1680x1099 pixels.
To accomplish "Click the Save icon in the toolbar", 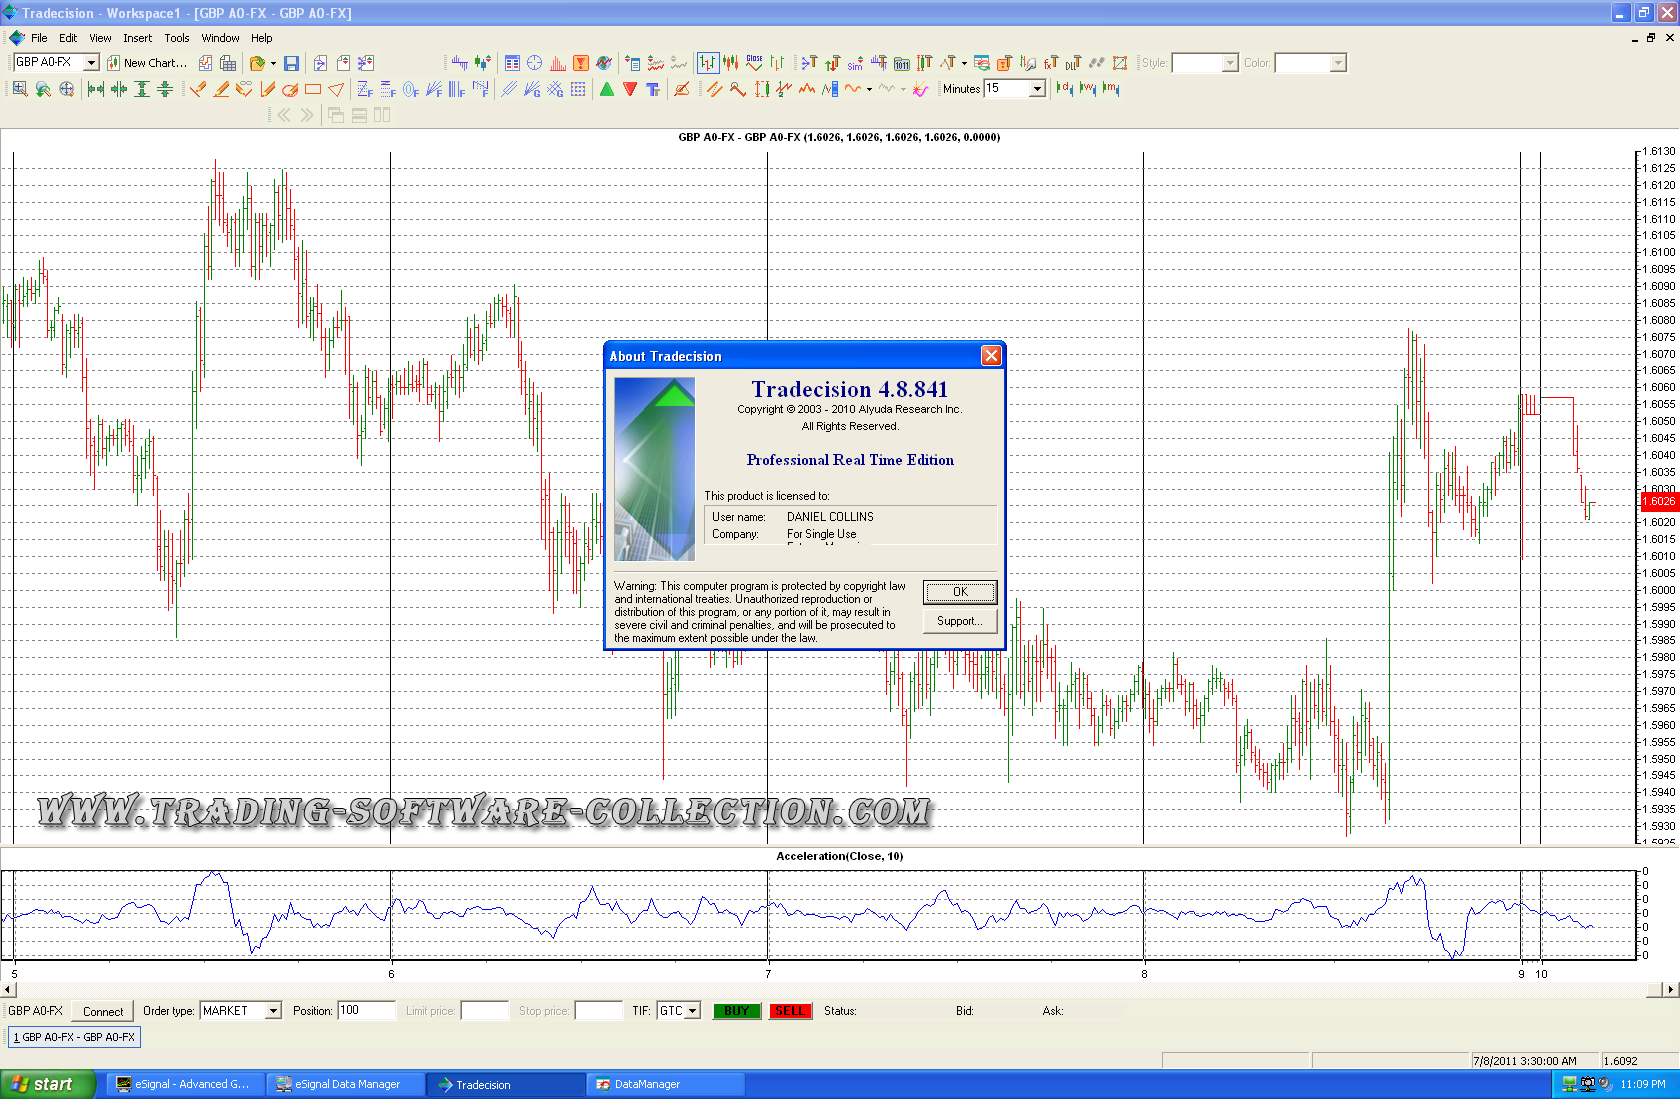I will 291,63.
